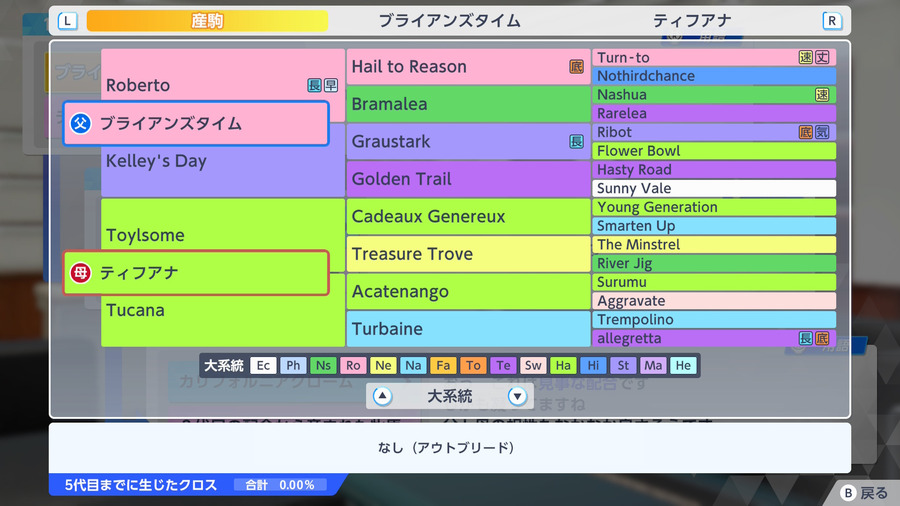Select Aggravate entry

pyautogui.click(x=714, y=301)
